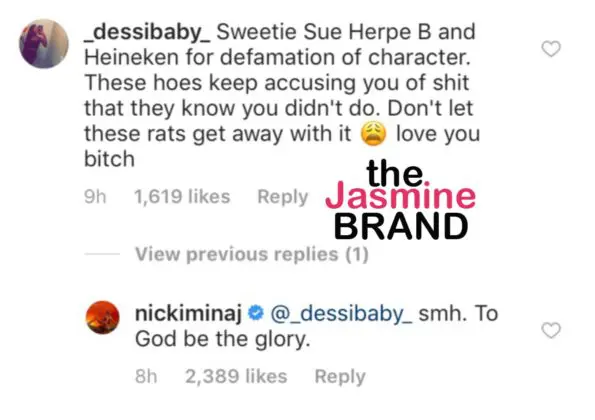This screenshot has height=420, width=595.
Task: Like nickiminaj's reply with the heart icon
Action: [551, 330]
